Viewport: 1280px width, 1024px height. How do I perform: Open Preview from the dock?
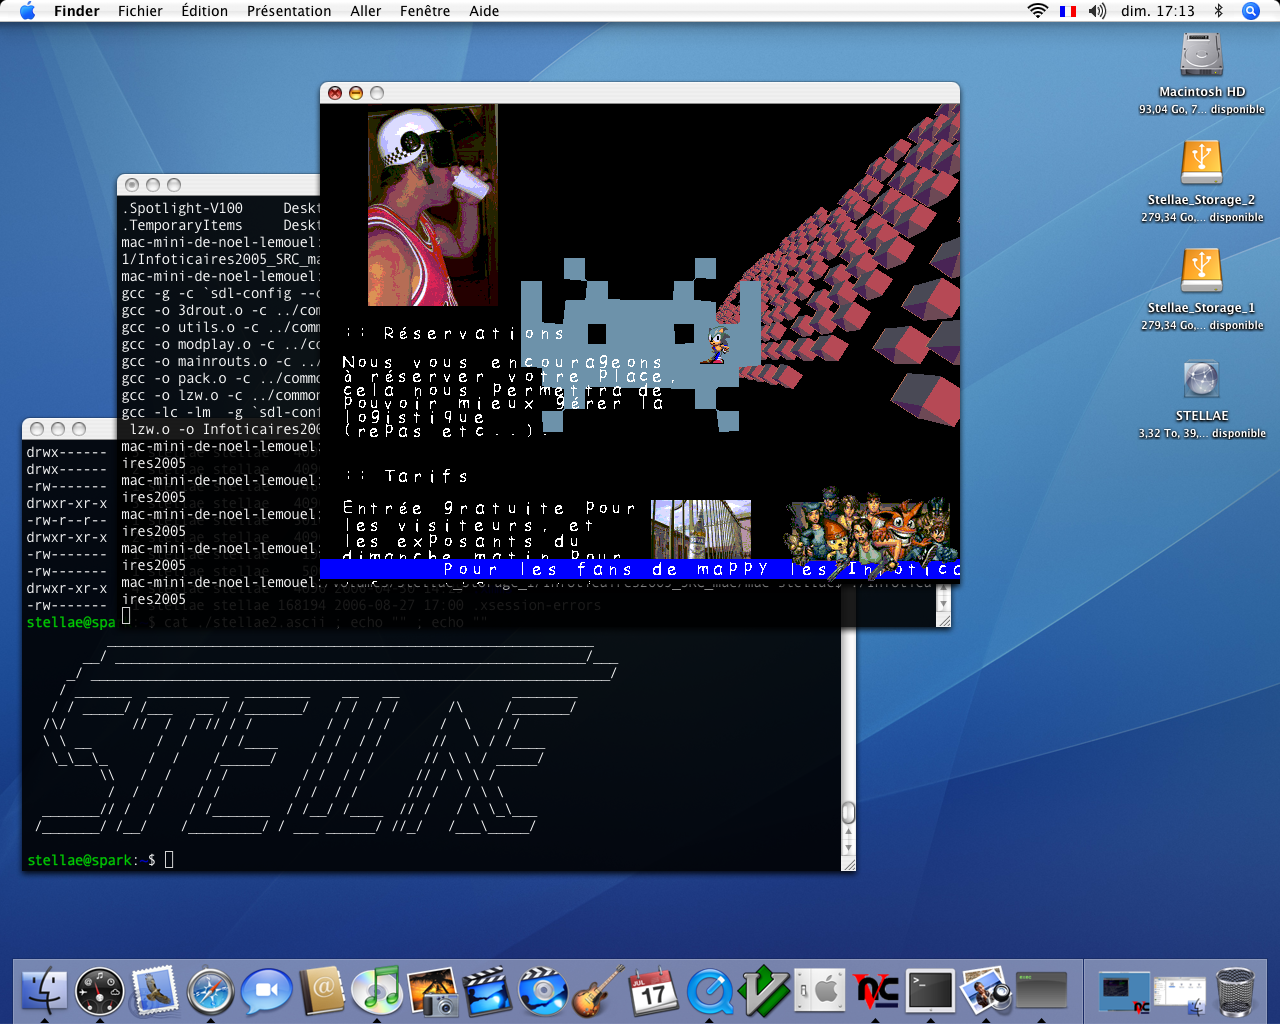click(986, 991)
